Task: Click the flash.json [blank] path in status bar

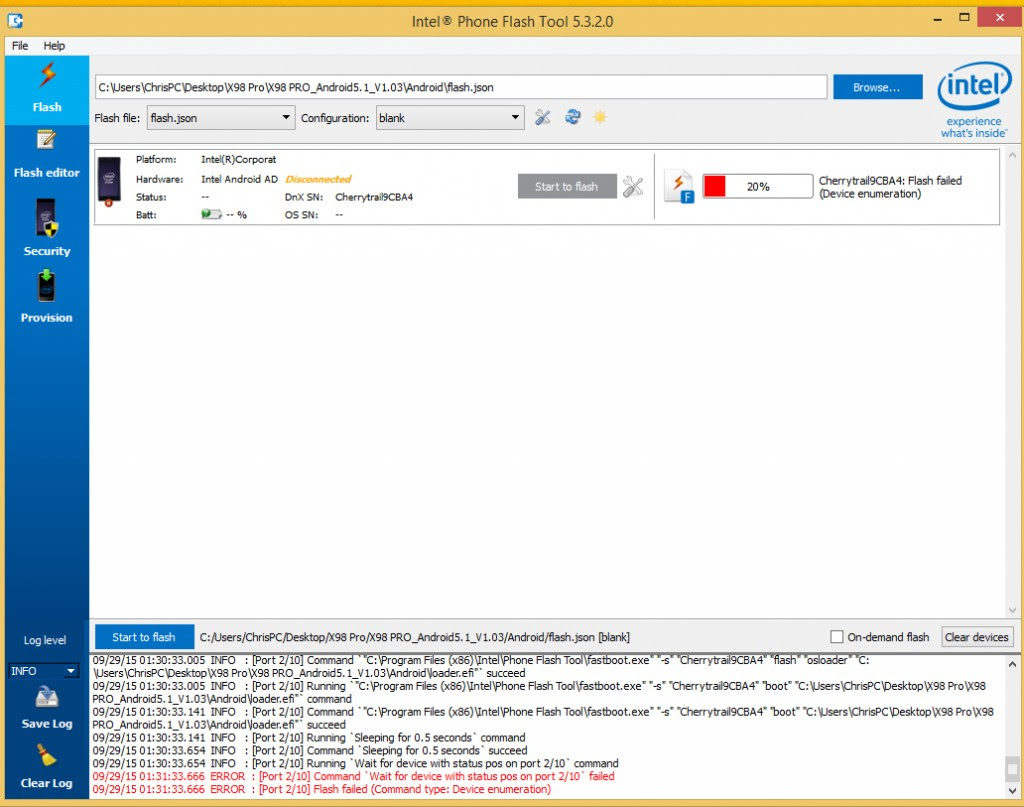Action: [415, 637]
